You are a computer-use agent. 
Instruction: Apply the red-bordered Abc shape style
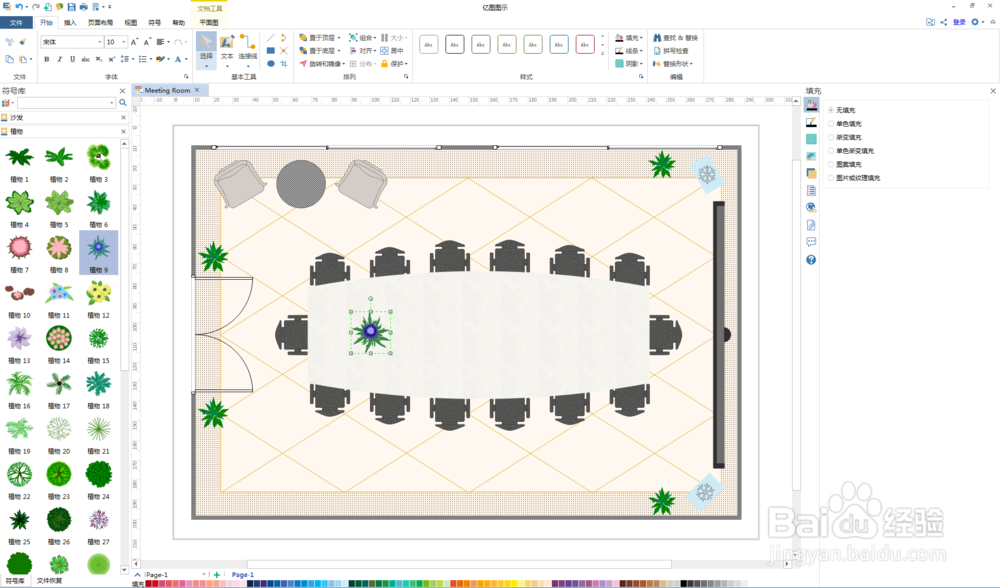(585, 45)
